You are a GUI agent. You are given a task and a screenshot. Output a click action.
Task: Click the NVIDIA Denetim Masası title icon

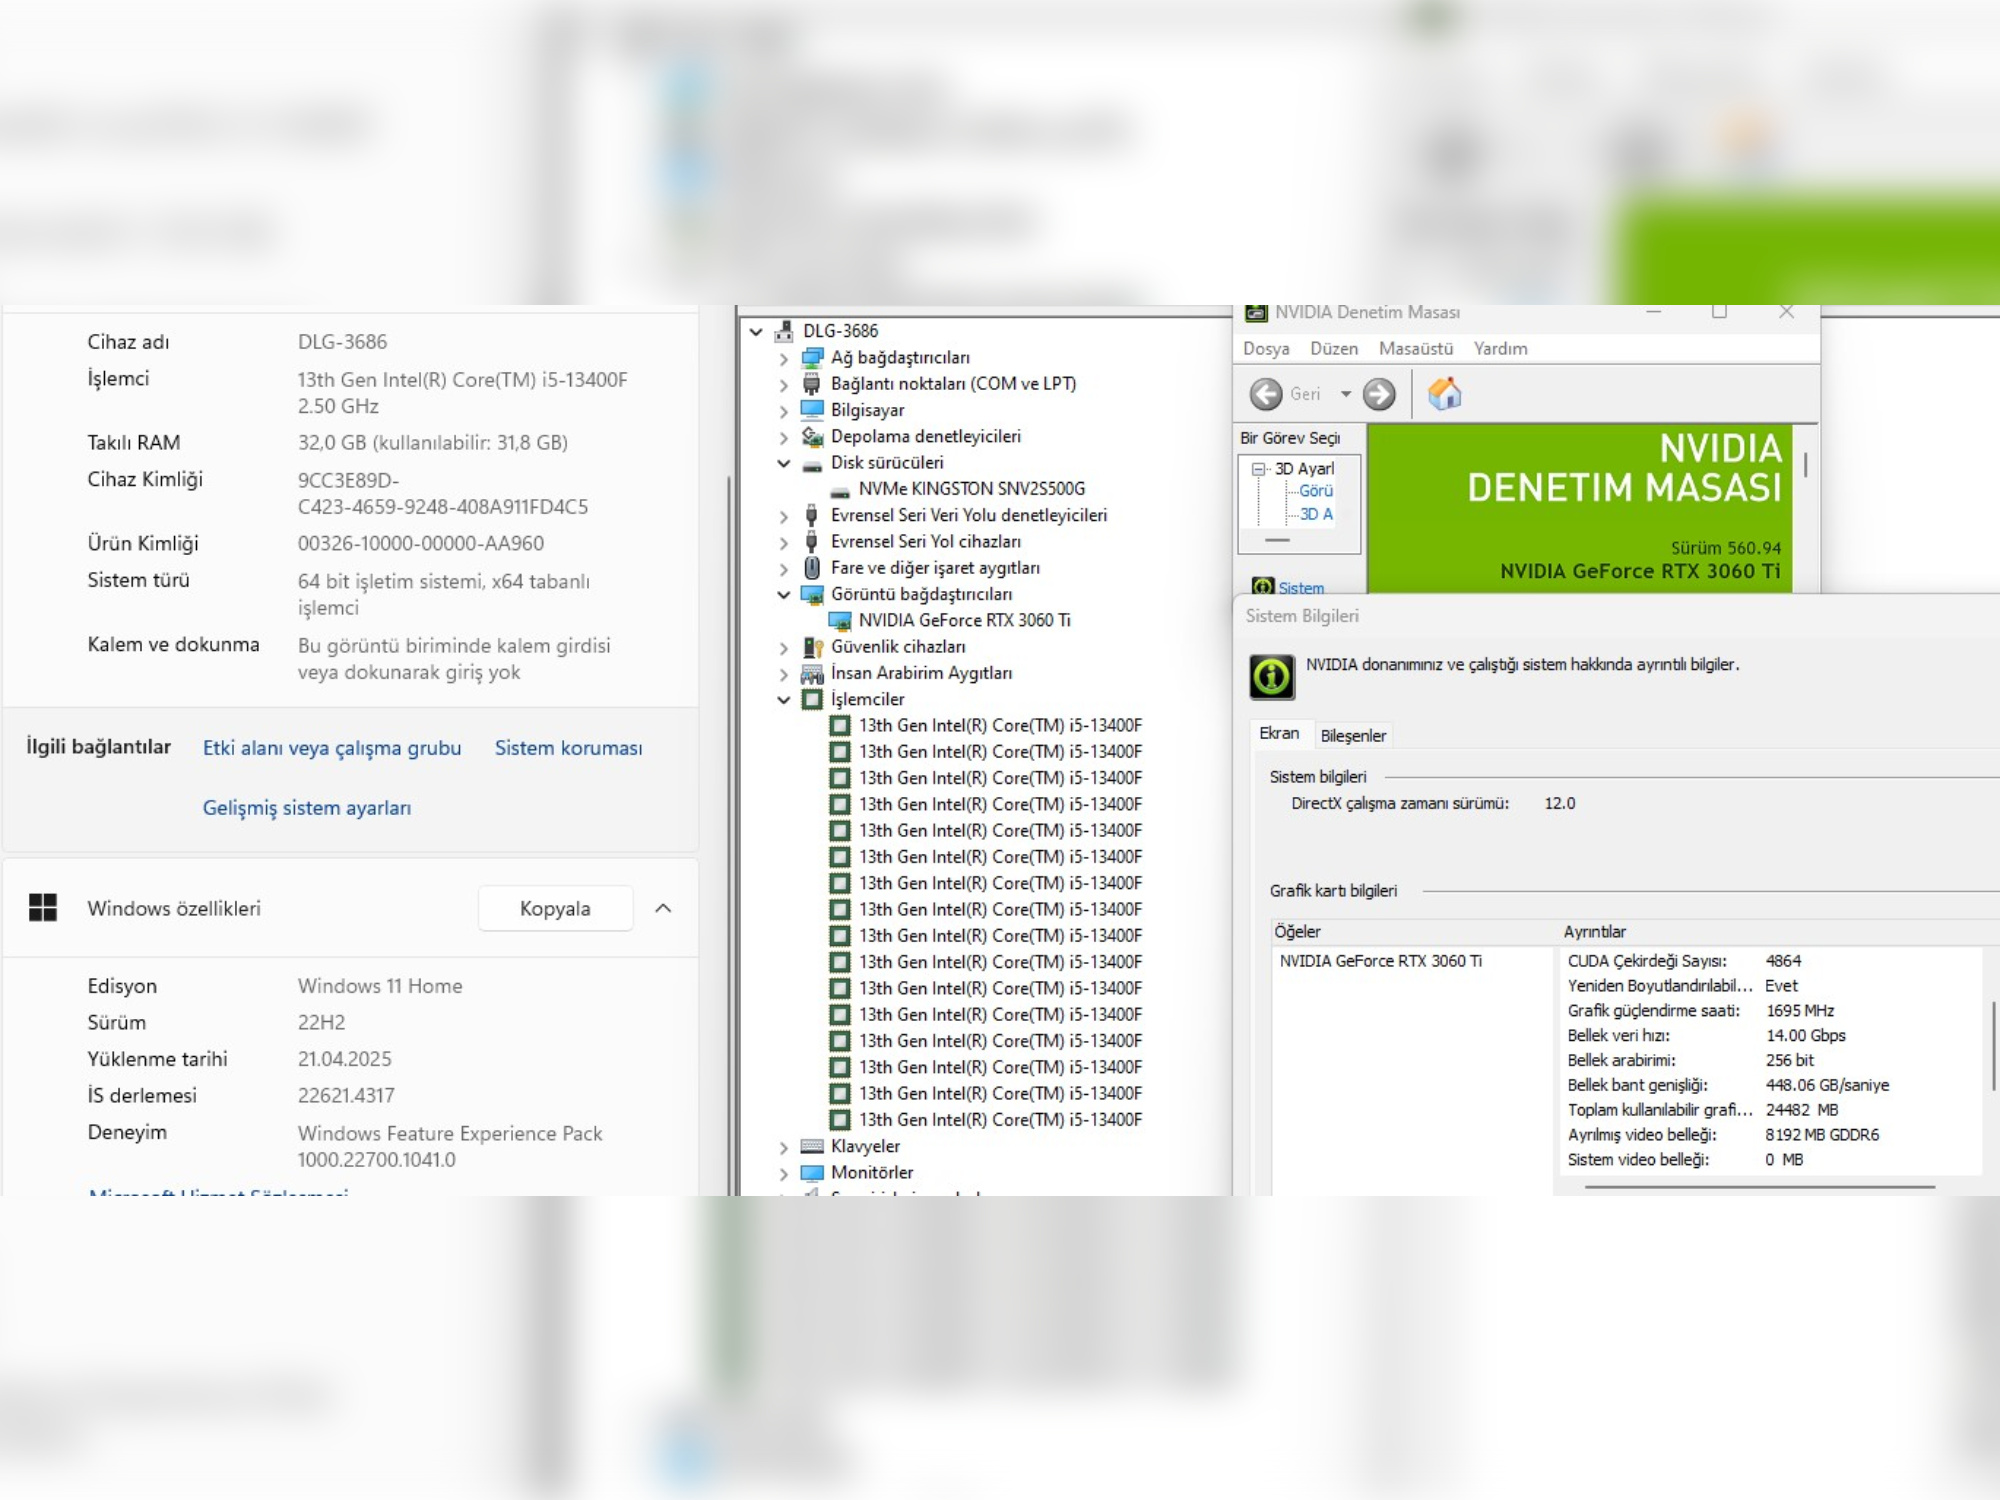pos(1255,313)
